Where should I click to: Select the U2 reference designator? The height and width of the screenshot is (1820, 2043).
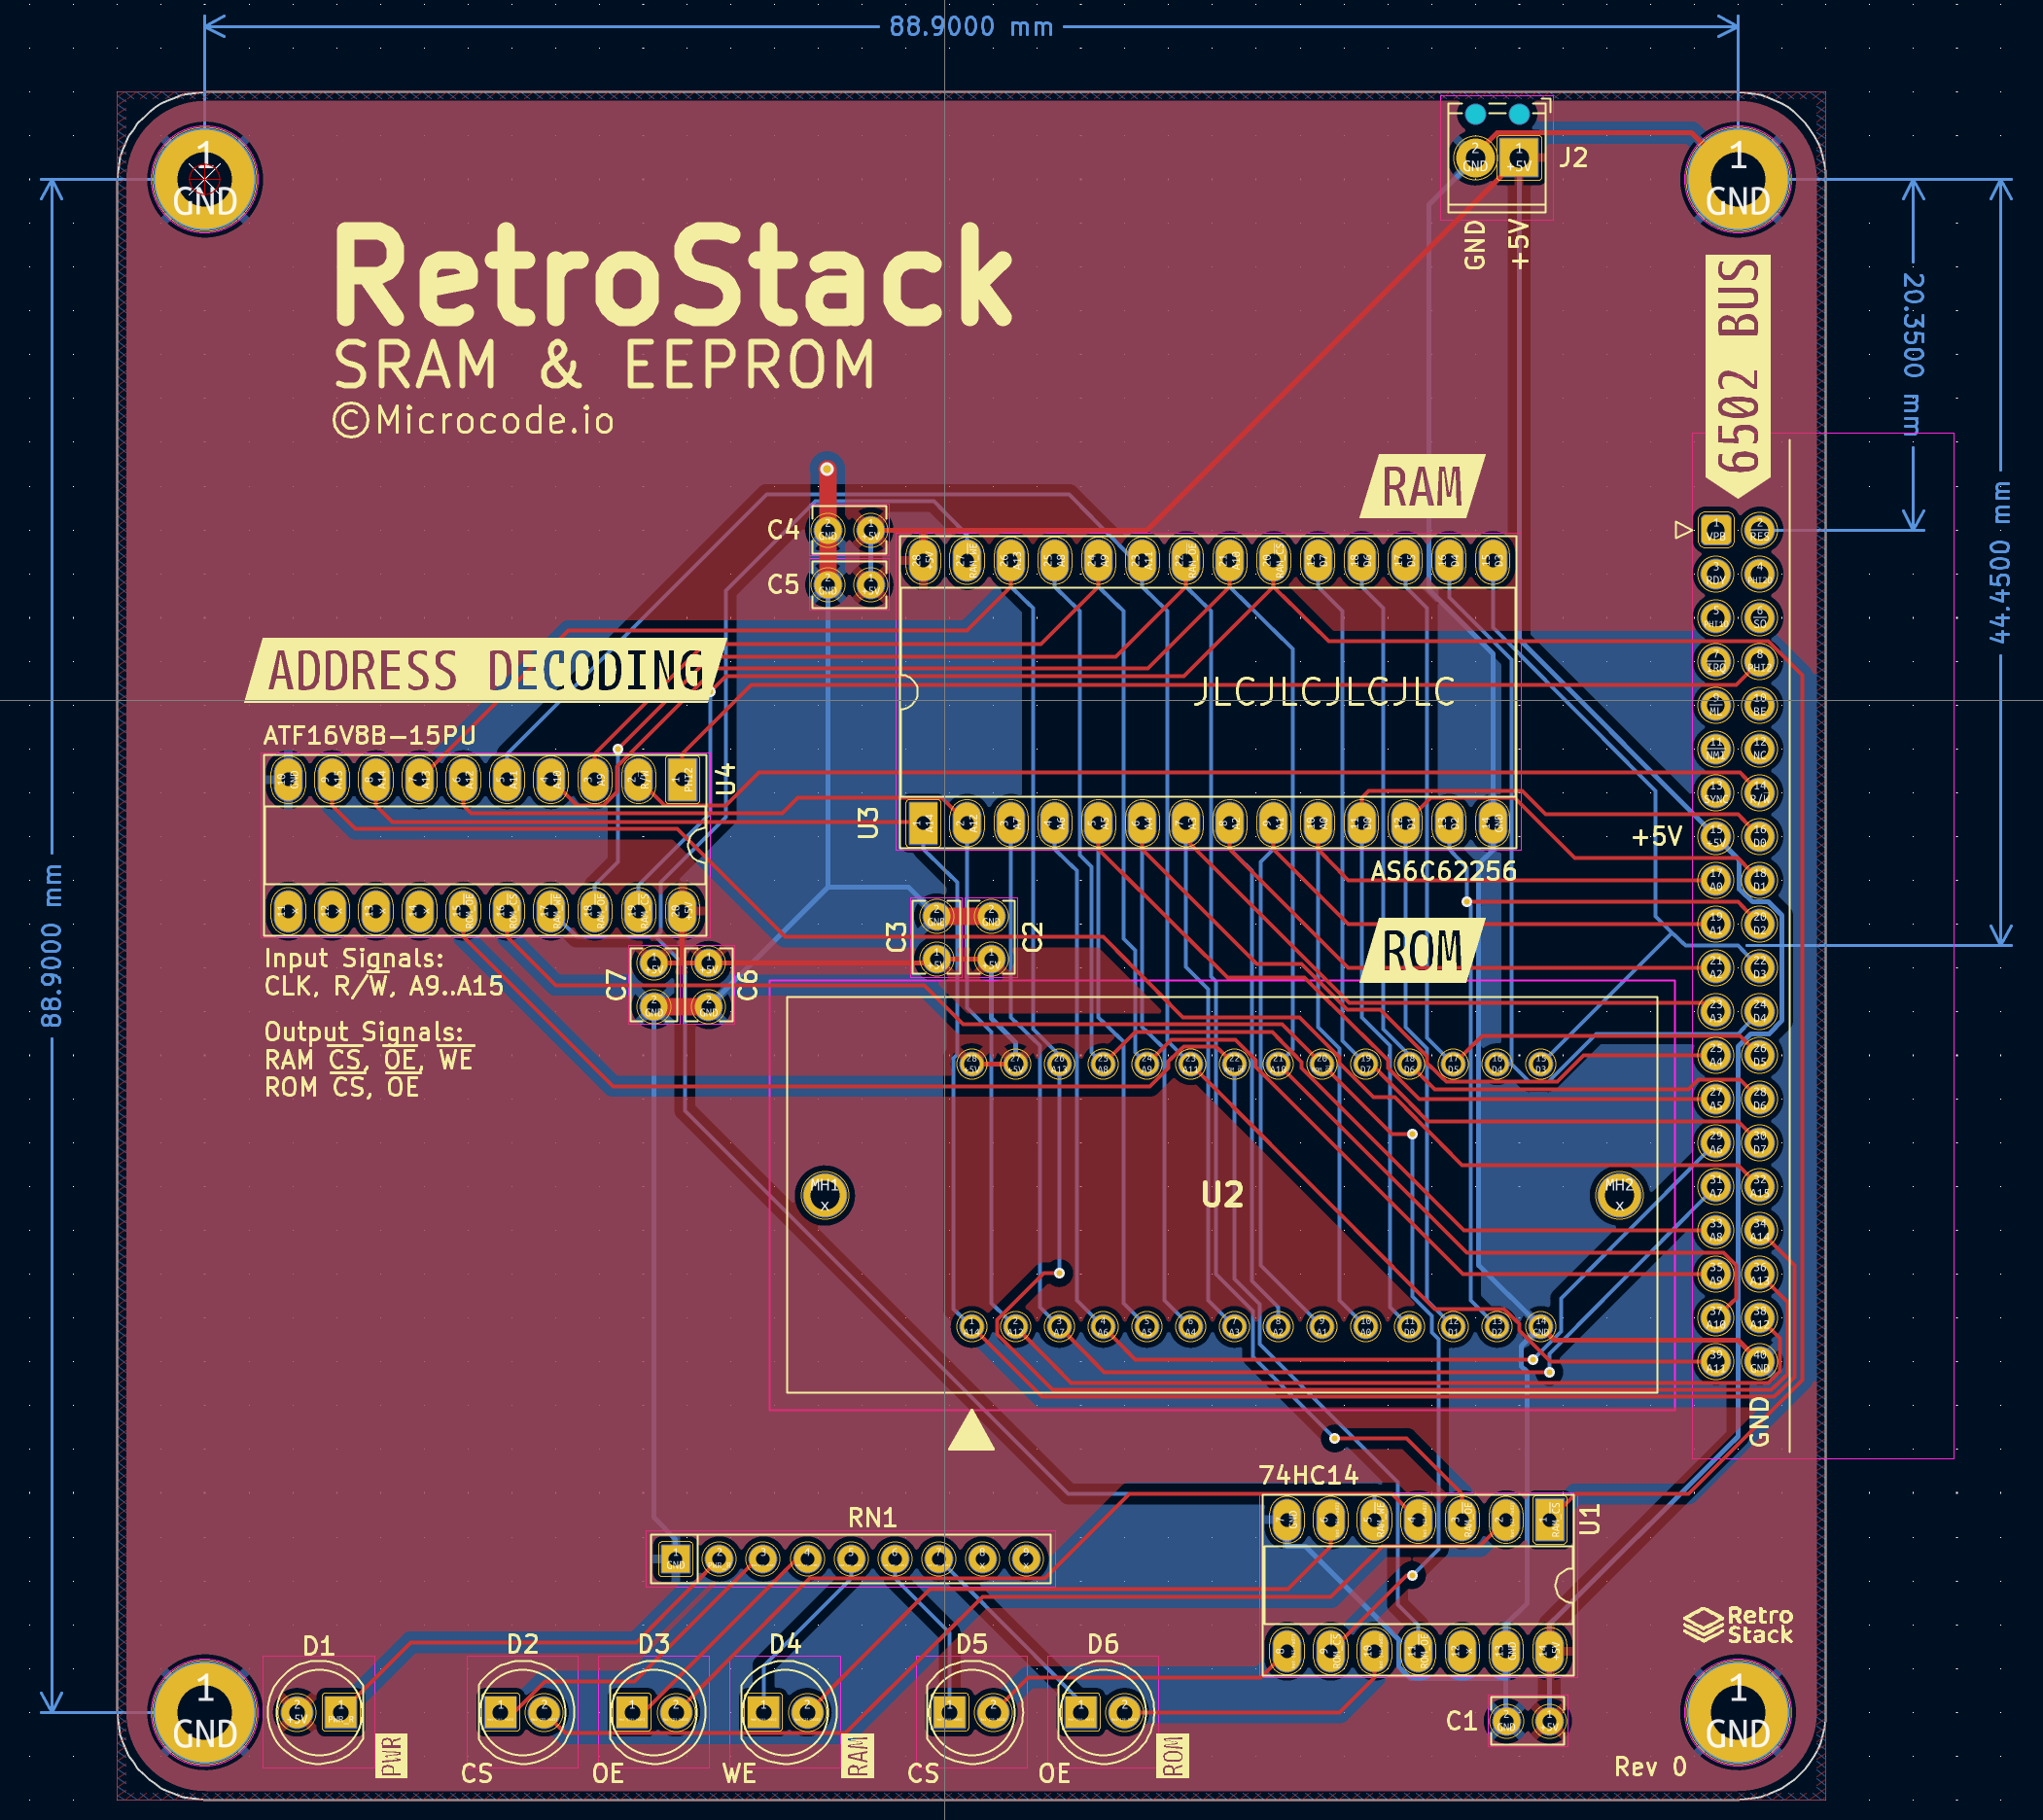[x=1222, y=1195]
